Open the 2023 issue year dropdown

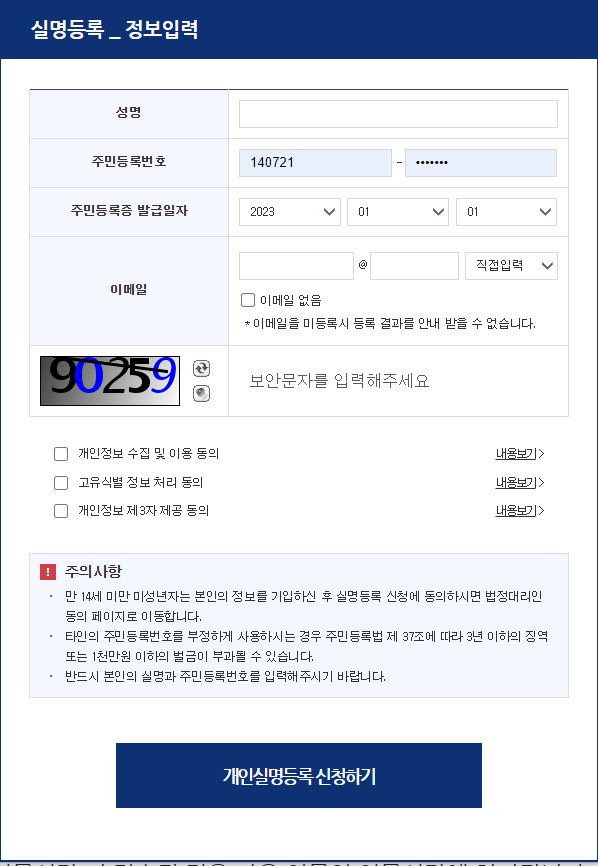pos(290,212)
